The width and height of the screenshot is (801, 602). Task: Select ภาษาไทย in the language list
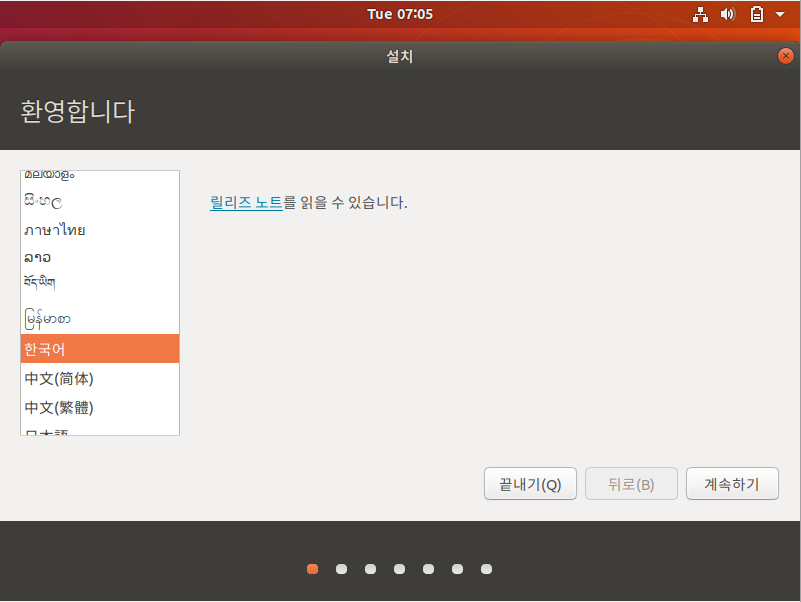point(56,230)
